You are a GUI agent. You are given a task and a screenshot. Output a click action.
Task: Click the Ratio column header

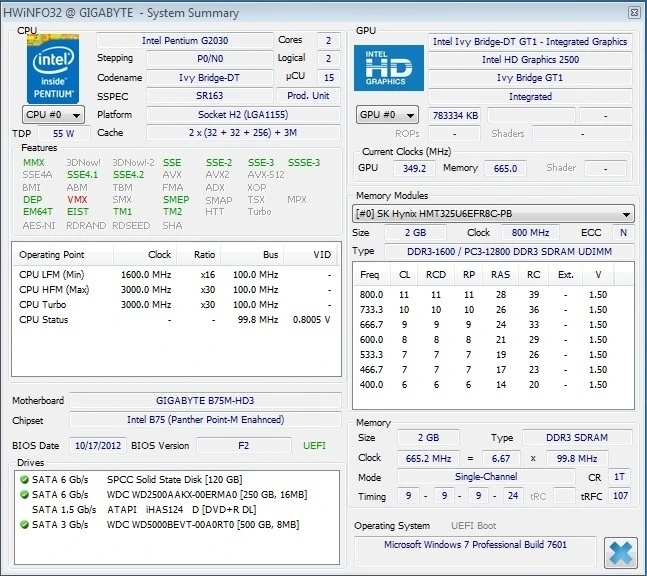198,255
